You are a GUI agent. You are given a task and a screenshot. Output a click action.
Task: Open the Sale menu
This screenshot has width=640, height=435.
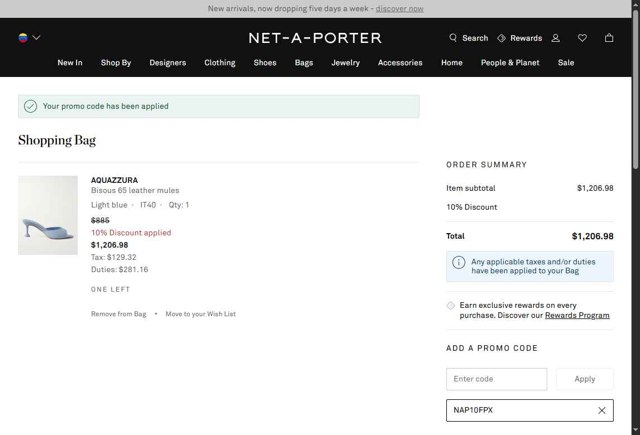(x=566, y=63)
